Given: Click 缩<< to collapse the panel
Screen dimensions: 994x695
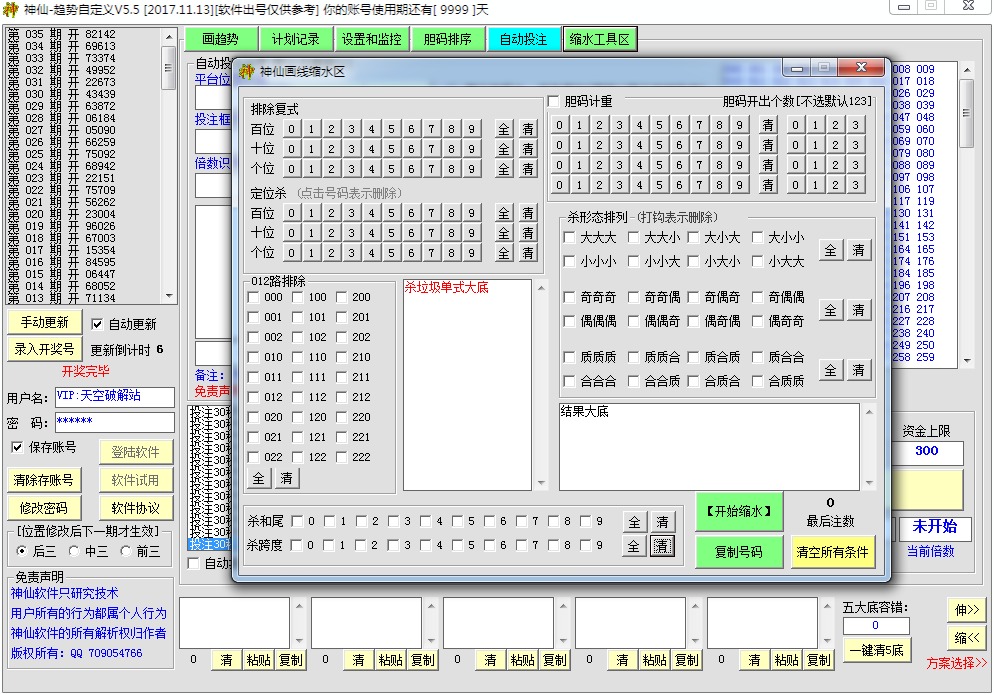Looking at the screenshot, I should click(967, 637).
